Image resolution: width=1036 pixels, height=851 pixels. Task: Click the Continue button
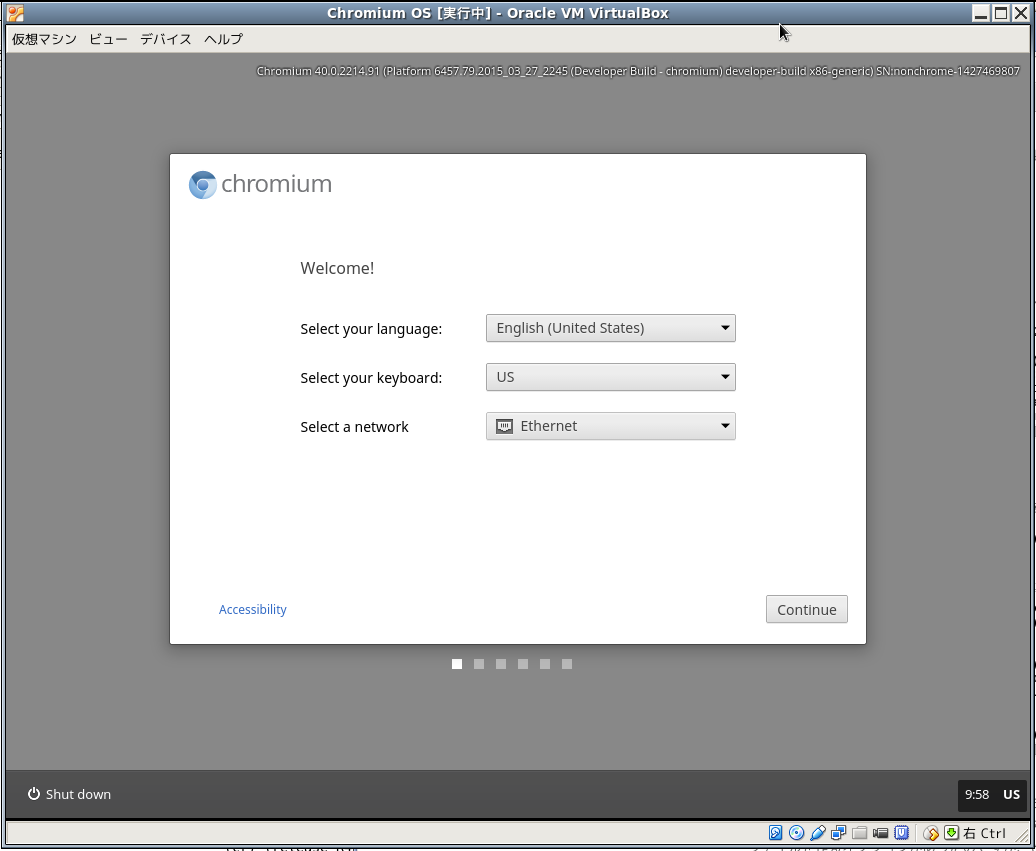point(807,609)
